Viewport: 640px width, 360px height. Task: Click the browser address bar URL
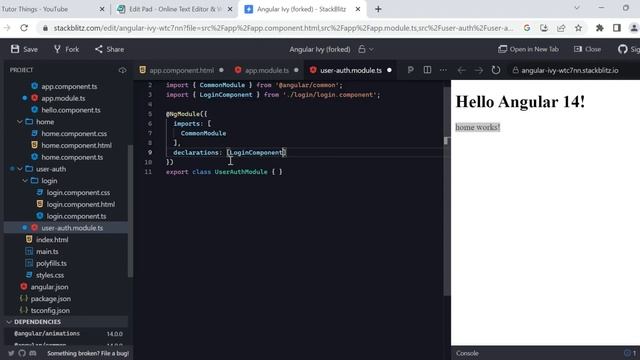coord(283,28)
